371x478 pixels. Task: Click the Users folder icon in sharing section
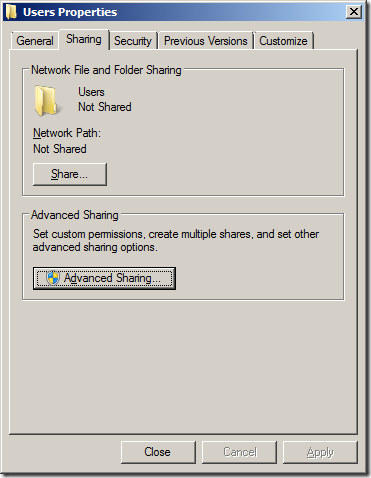(46, 100)
